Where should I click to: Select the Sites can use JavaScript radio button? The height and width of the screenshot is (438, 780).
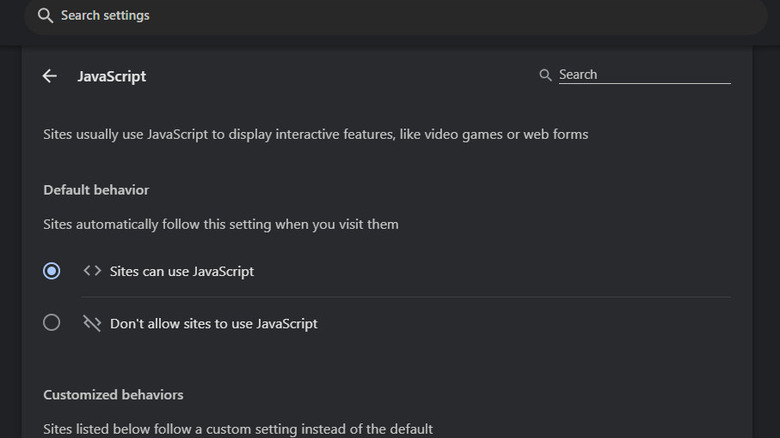[x=52, y=271]
